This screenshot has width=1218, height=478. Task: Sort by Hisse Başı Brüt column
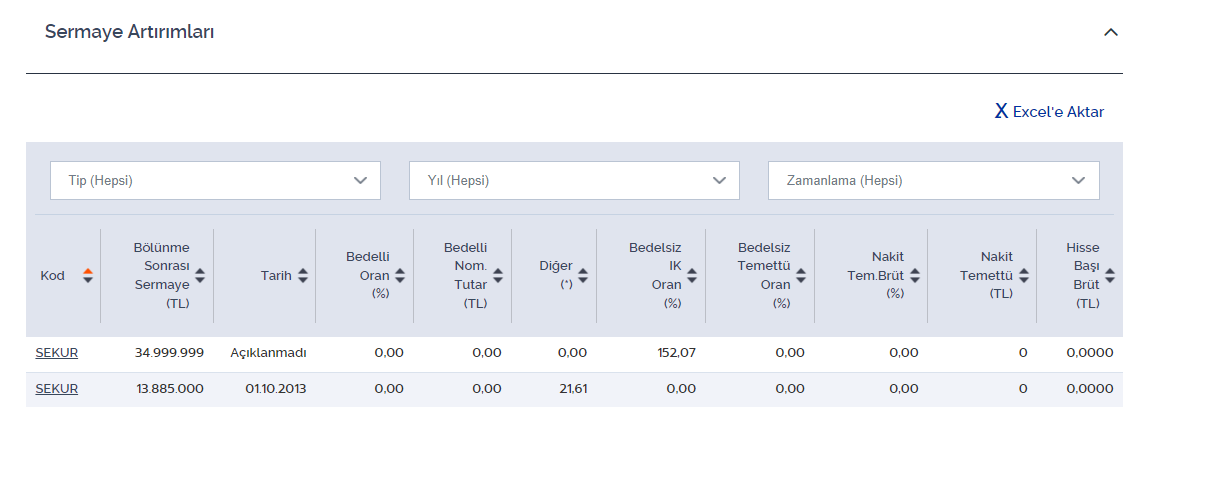[1110, 276]
